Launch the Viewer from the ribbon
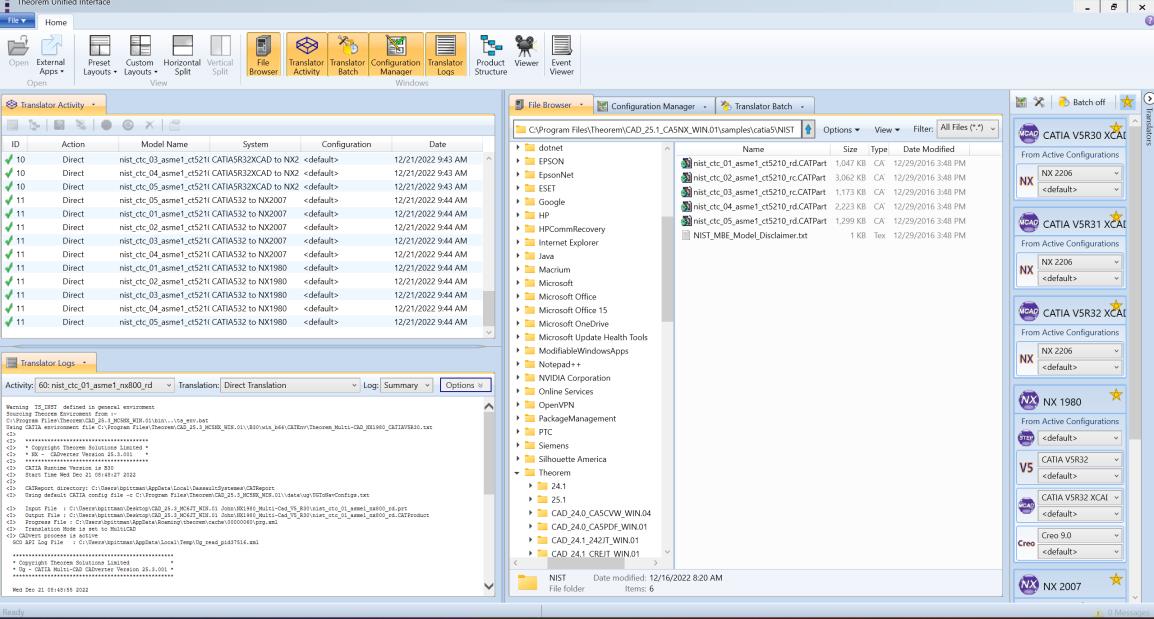This screenshot has width=1154, height=619. (525, 52)
